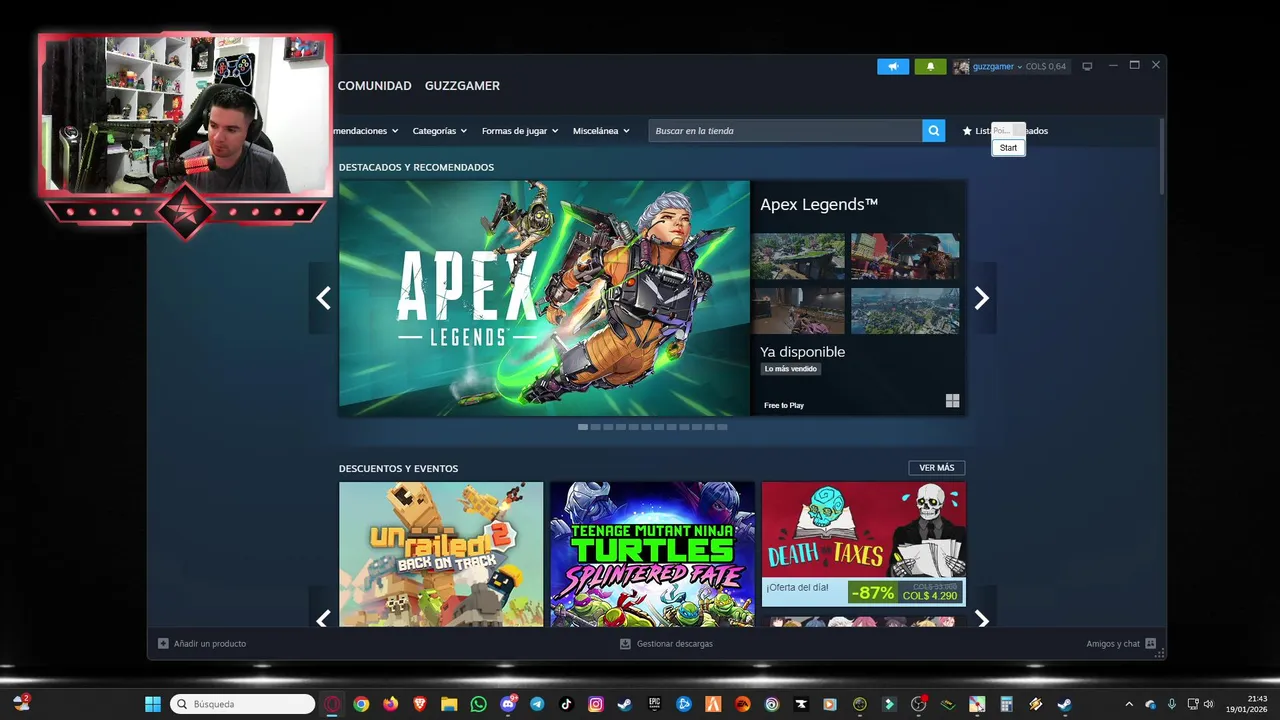Click the Windows taskbar Búsqueda box
The width and height of the screenshot is (1280, 720).
point(242,704)
